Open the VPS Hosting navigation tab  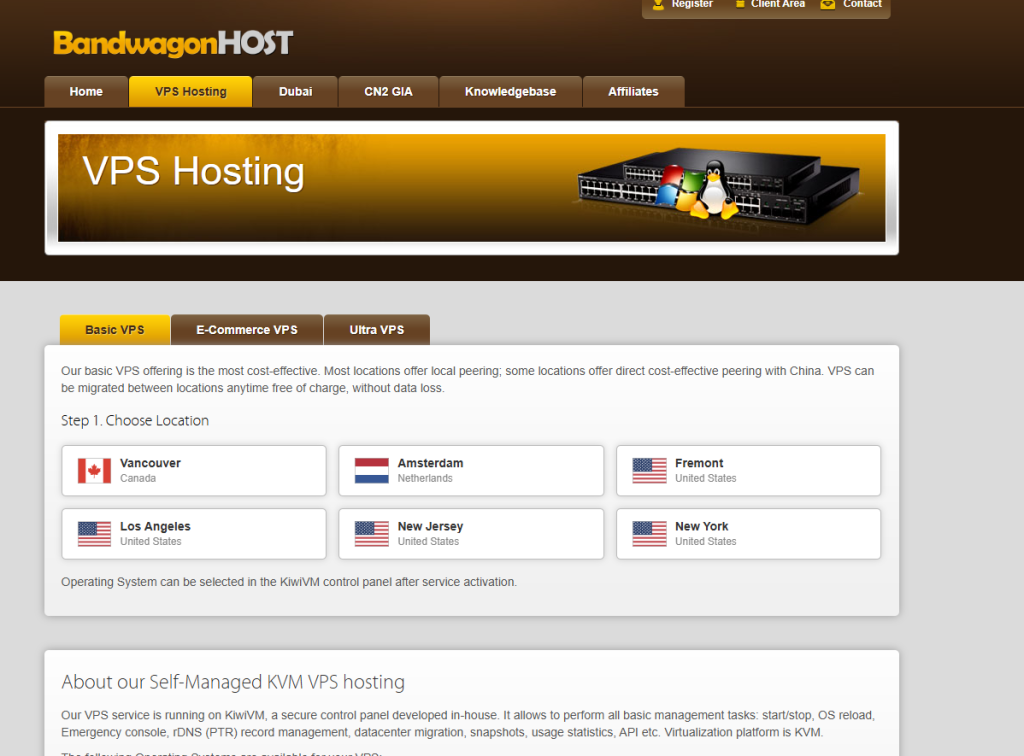pos(191,91)
